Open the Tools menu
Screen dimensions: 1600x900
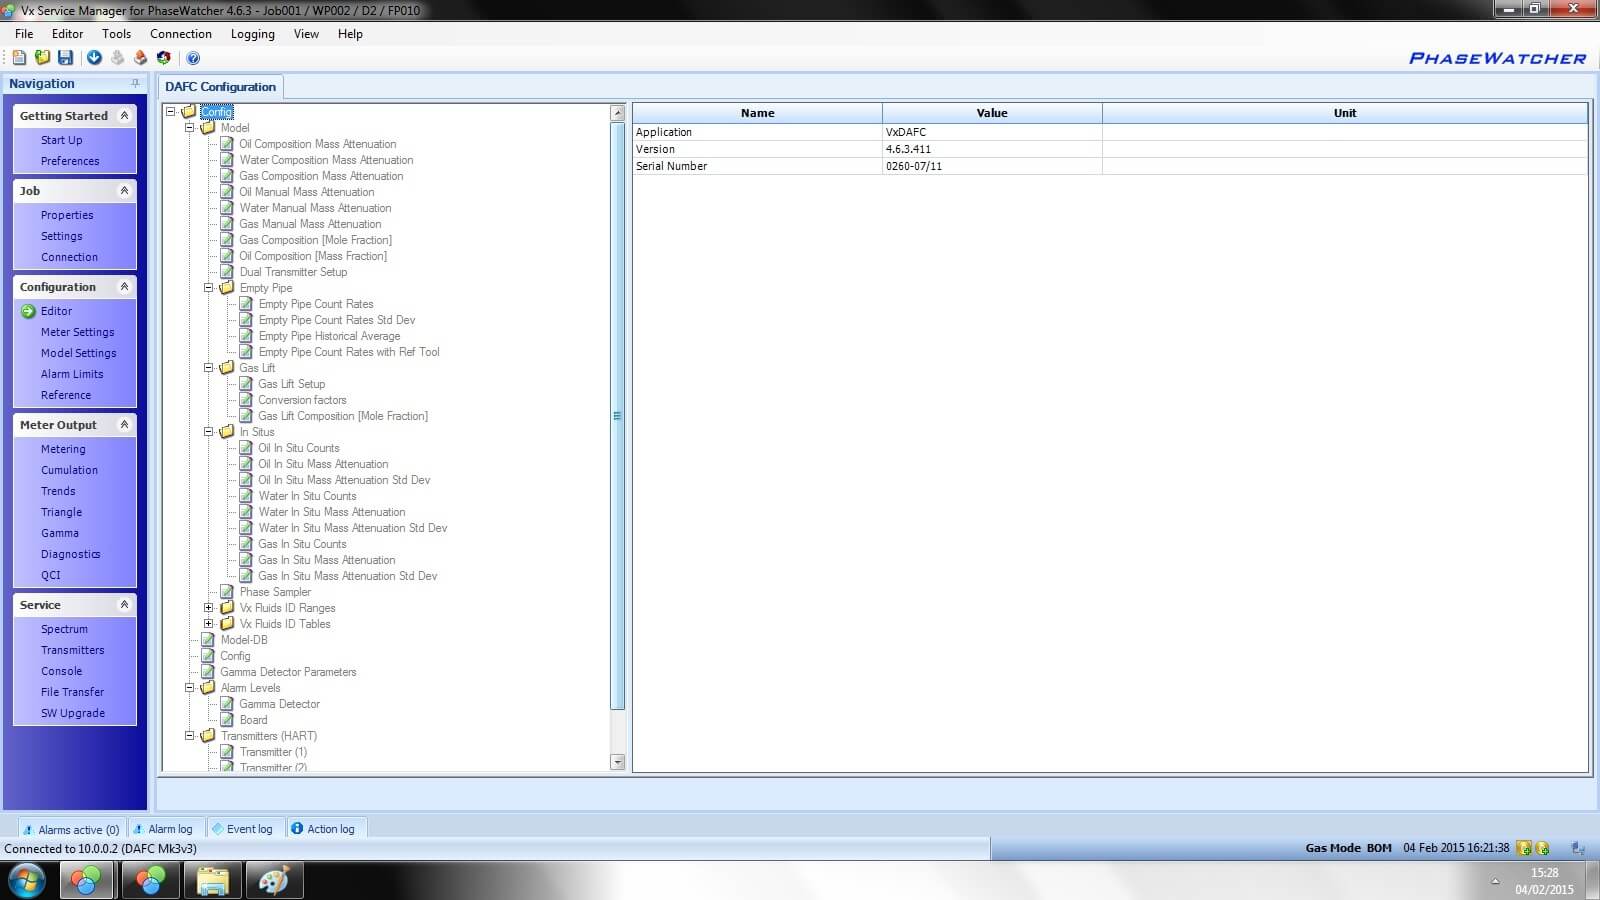[116, 34]
